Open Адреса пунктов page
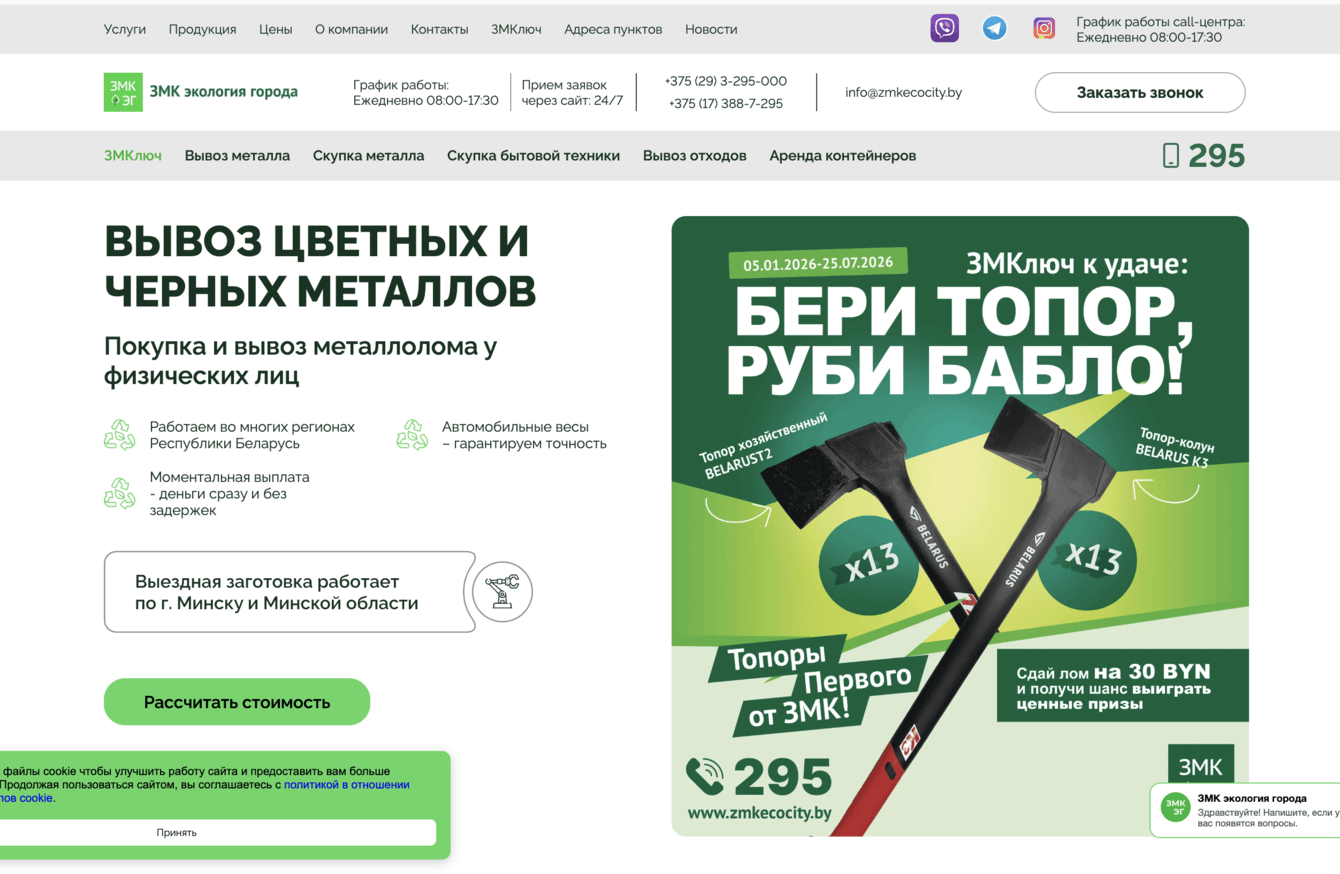 click(613, 29)
